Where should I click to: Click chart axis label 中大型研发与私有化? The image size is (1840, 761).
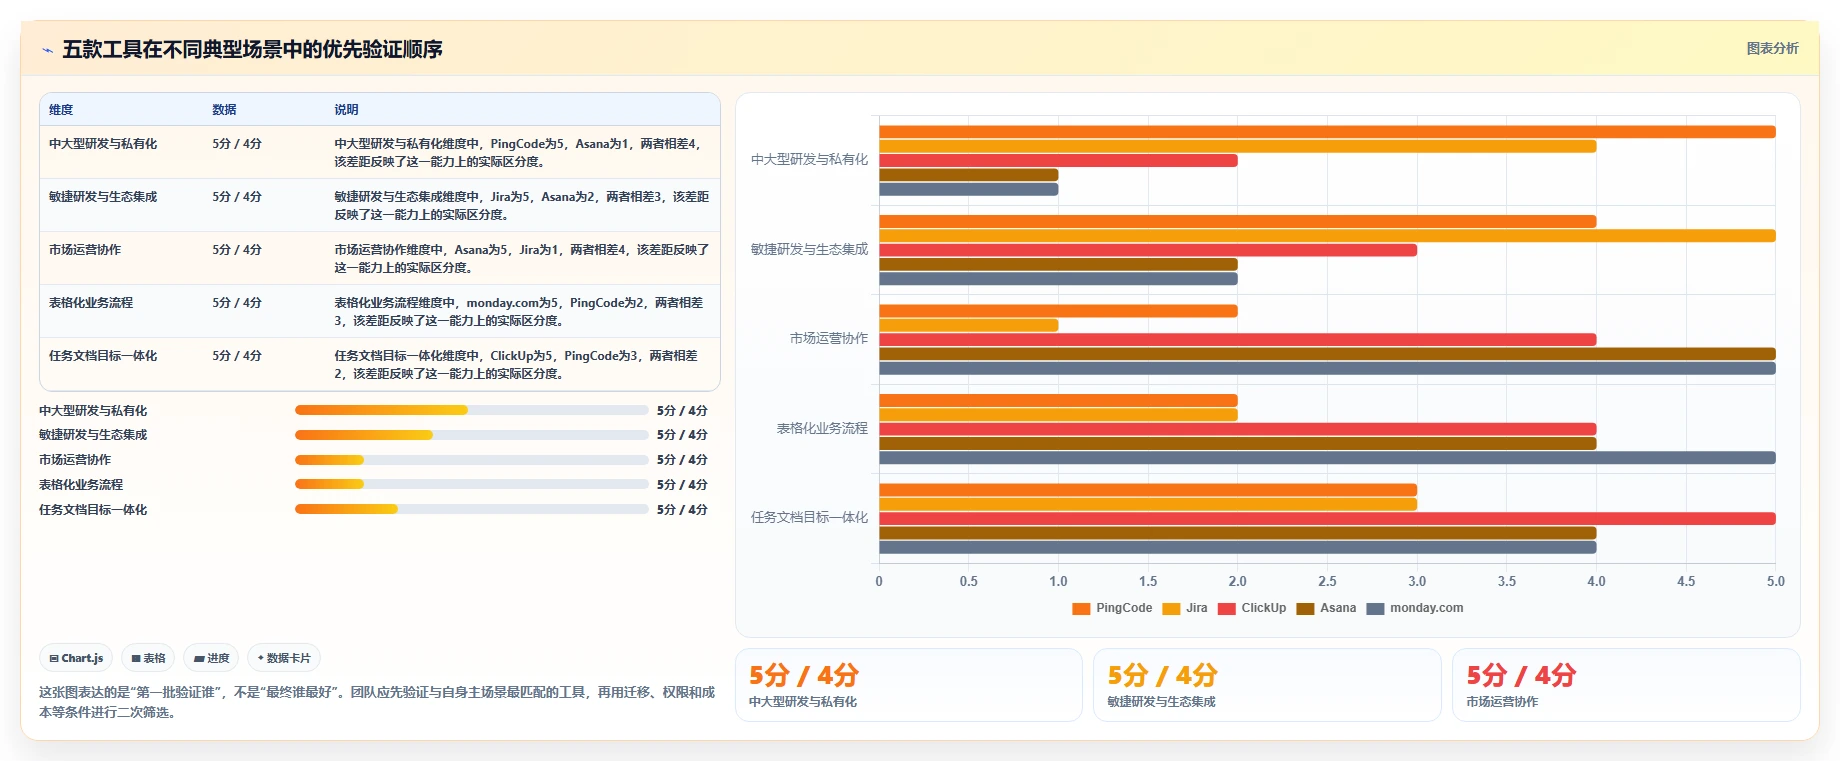click(809, 159)
